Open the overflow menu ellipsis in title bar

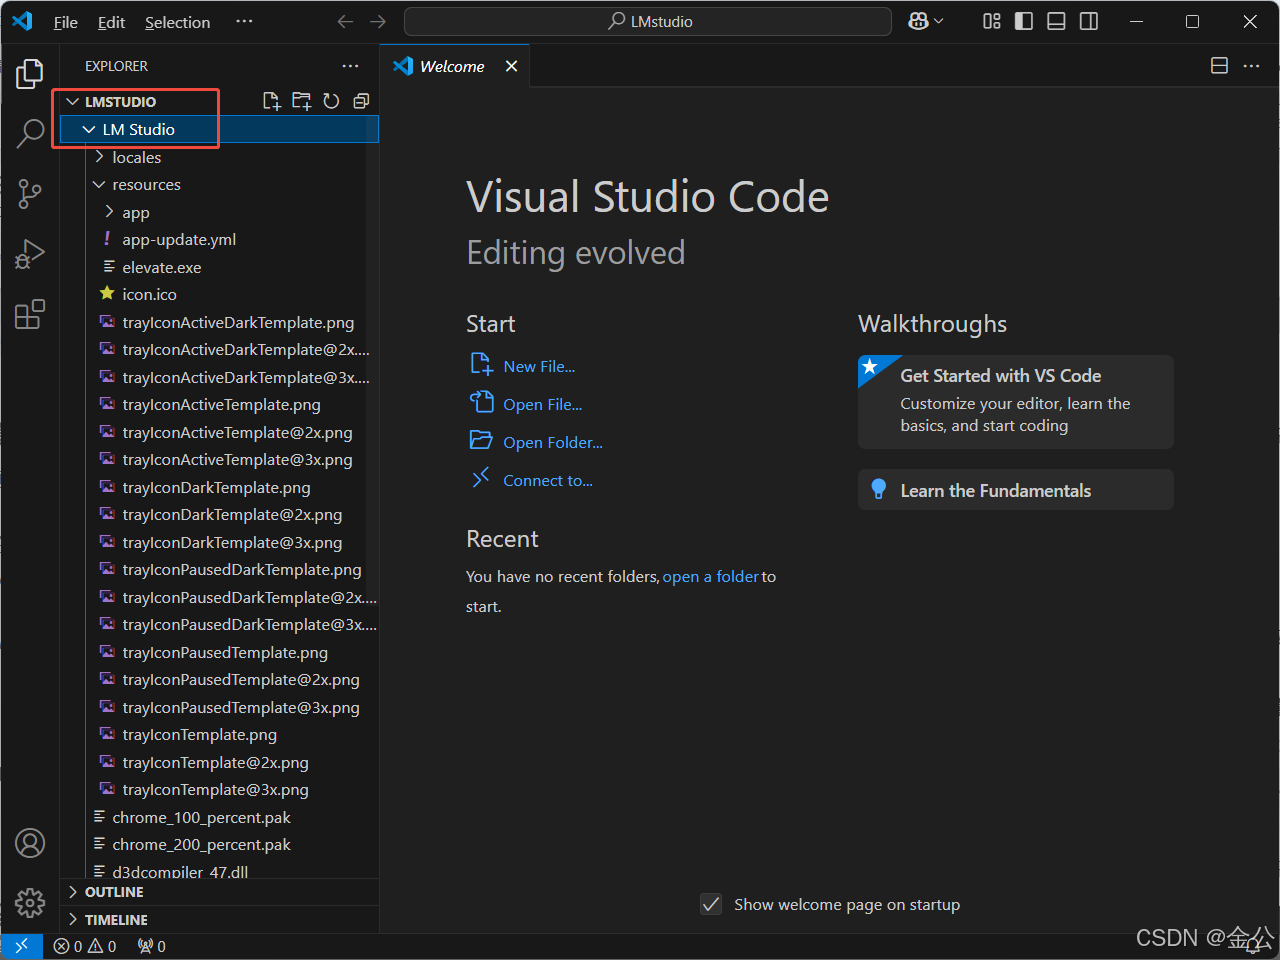[x=244, y=21]
